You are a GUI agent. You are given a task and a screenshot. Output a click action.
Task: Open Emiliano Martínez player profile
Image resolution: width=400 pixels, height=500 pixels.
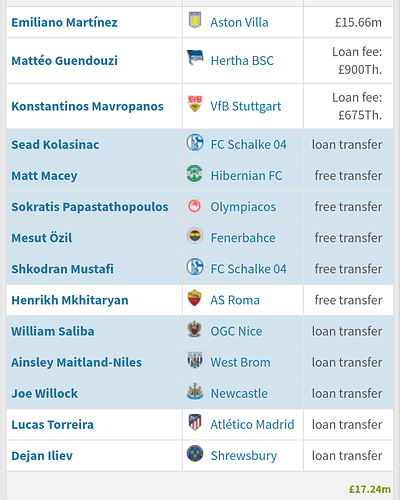[x=64, y=22]
